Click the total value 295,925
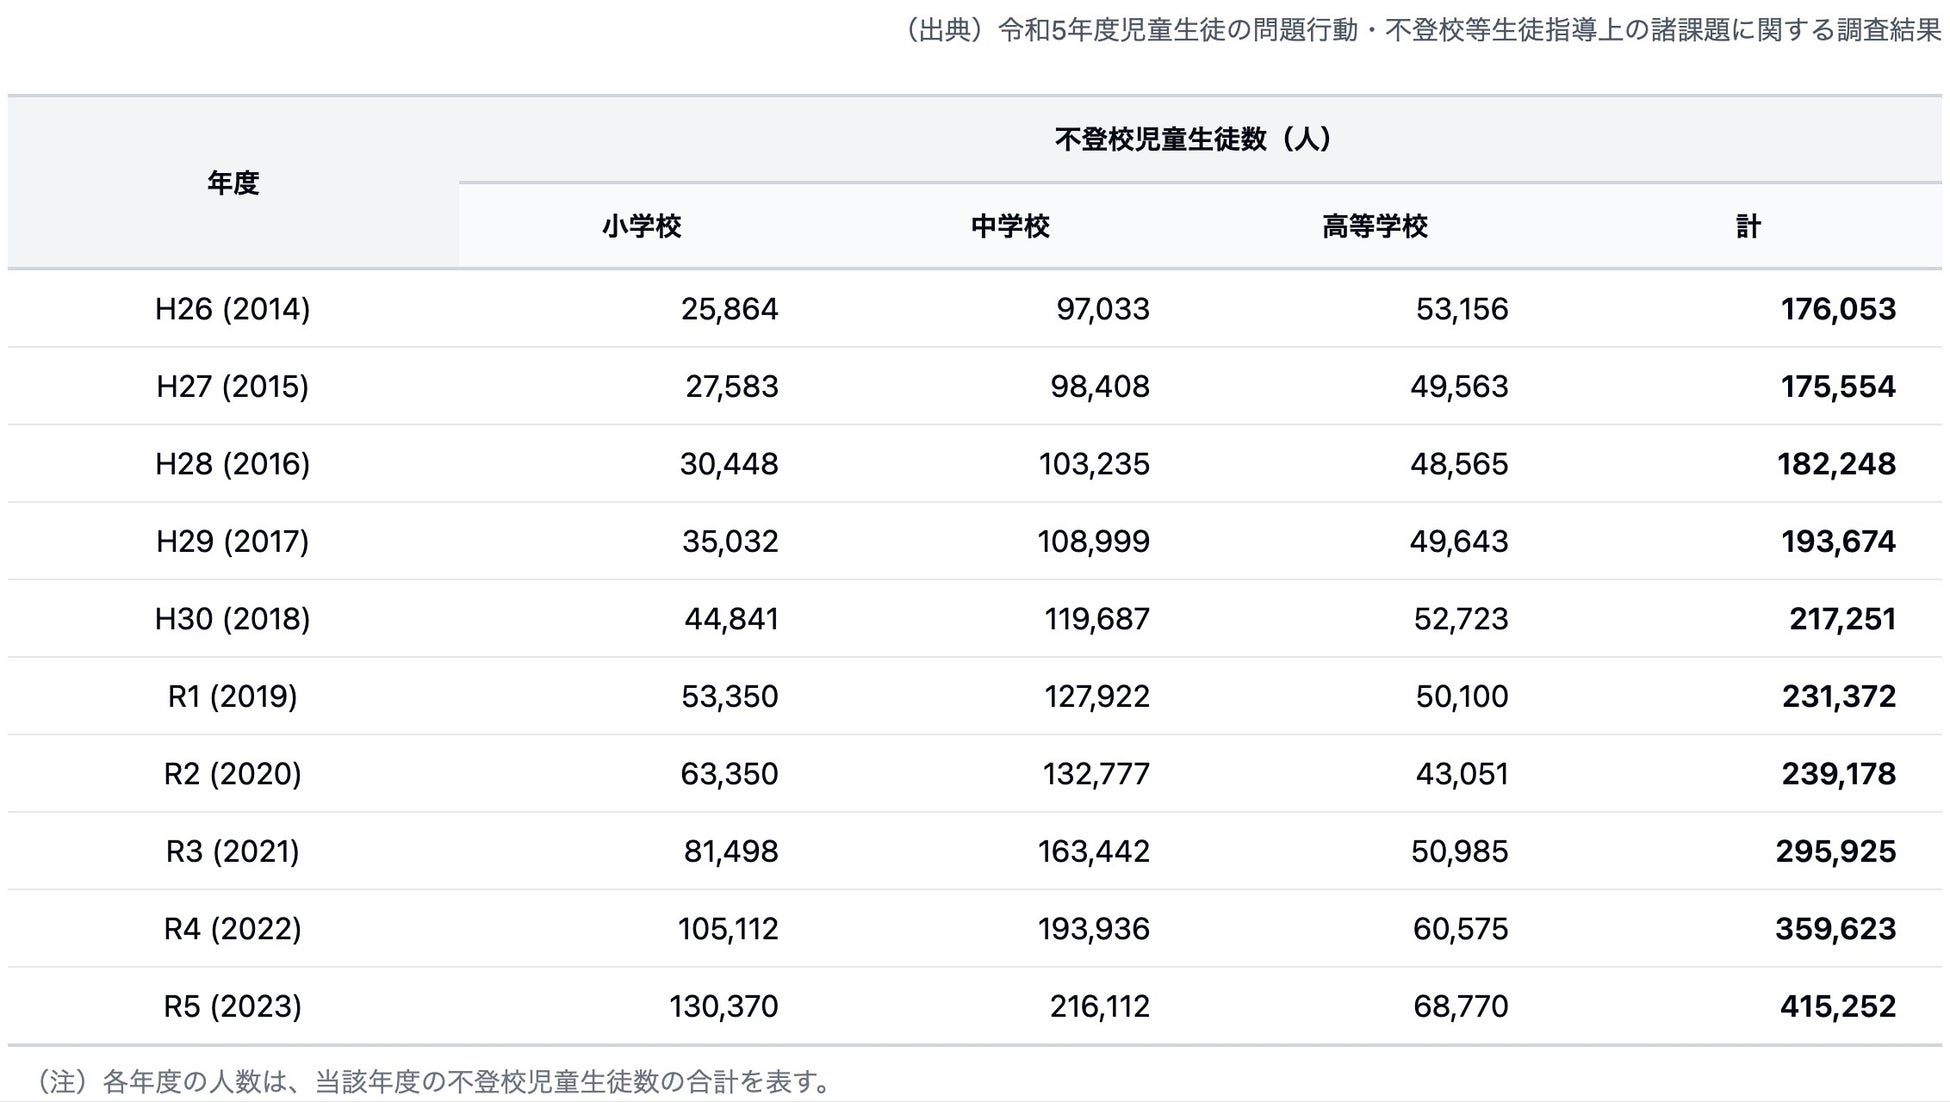 (1835, 851)
